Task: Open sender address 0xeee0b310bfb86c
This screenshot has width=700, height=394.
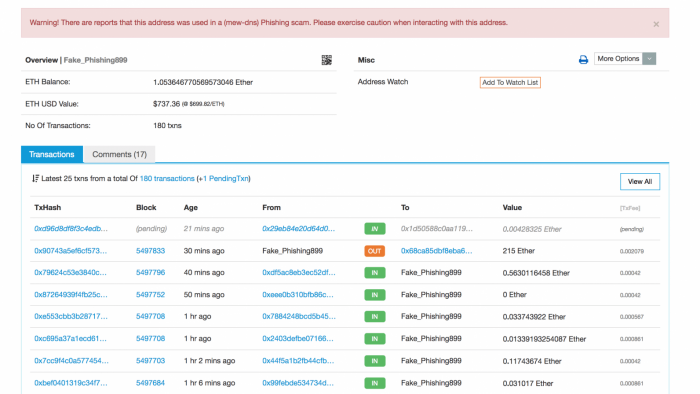Action: [x=298, y=294]
